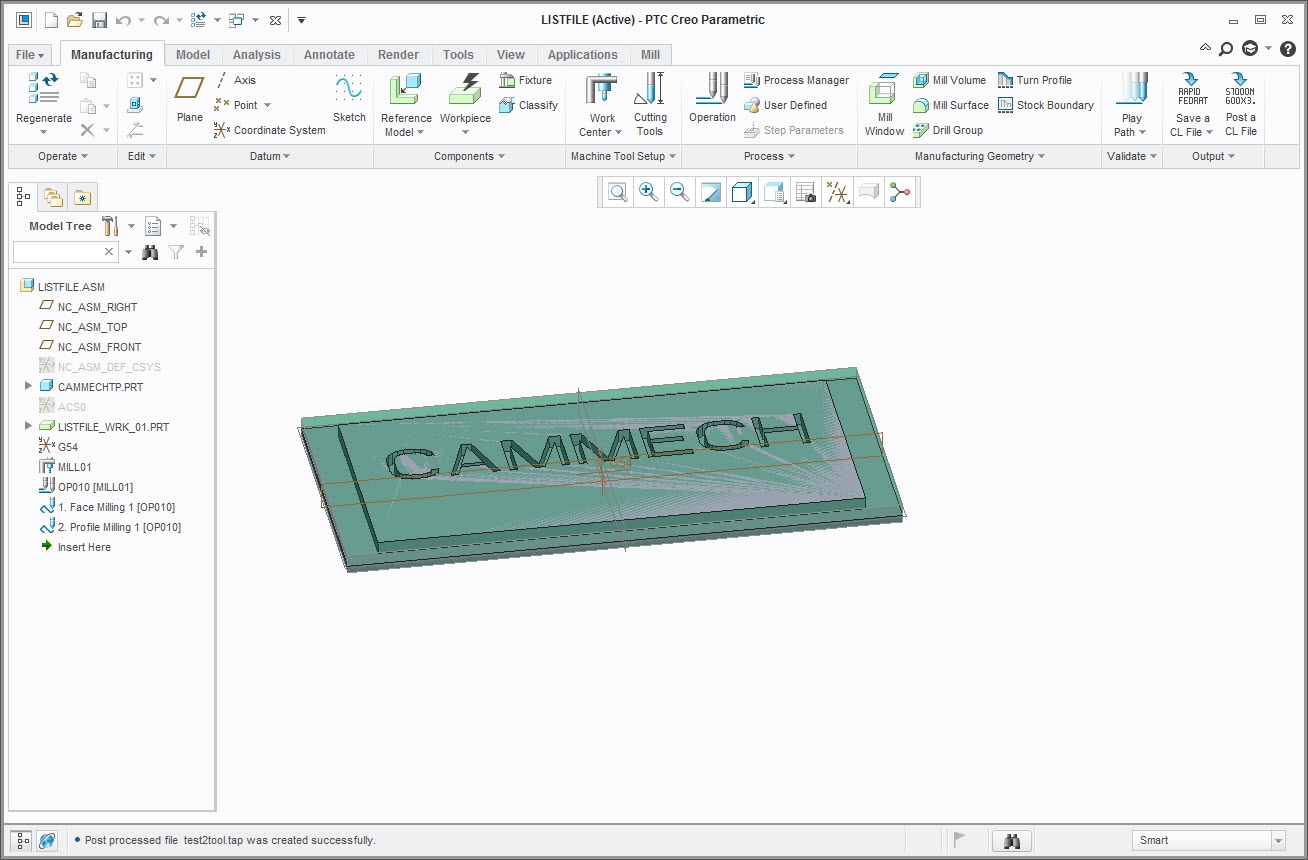Switch to the Model tab
The height and width of the screenshot is (860, 1308).
[x=193, y=55]
